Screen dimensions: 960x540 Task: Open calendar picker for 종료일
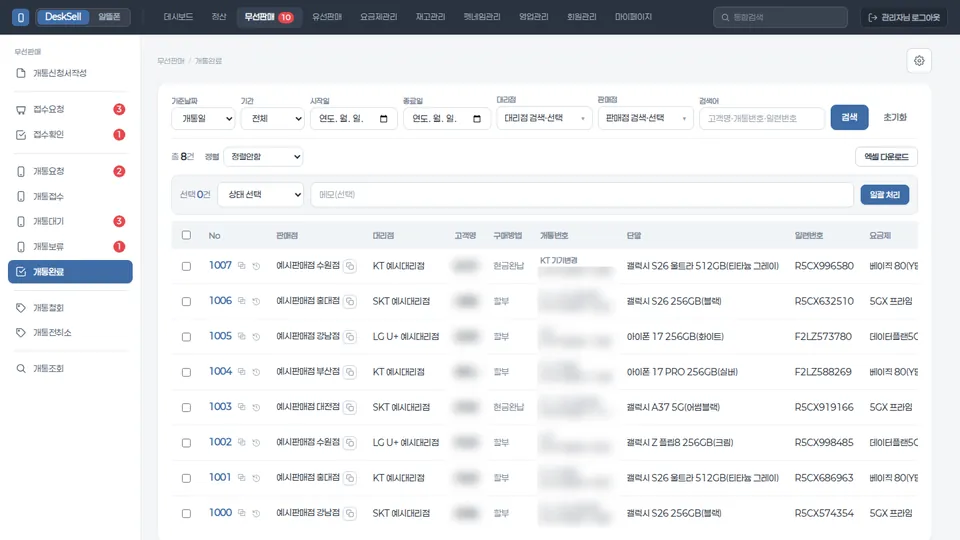tap(477, 118)
